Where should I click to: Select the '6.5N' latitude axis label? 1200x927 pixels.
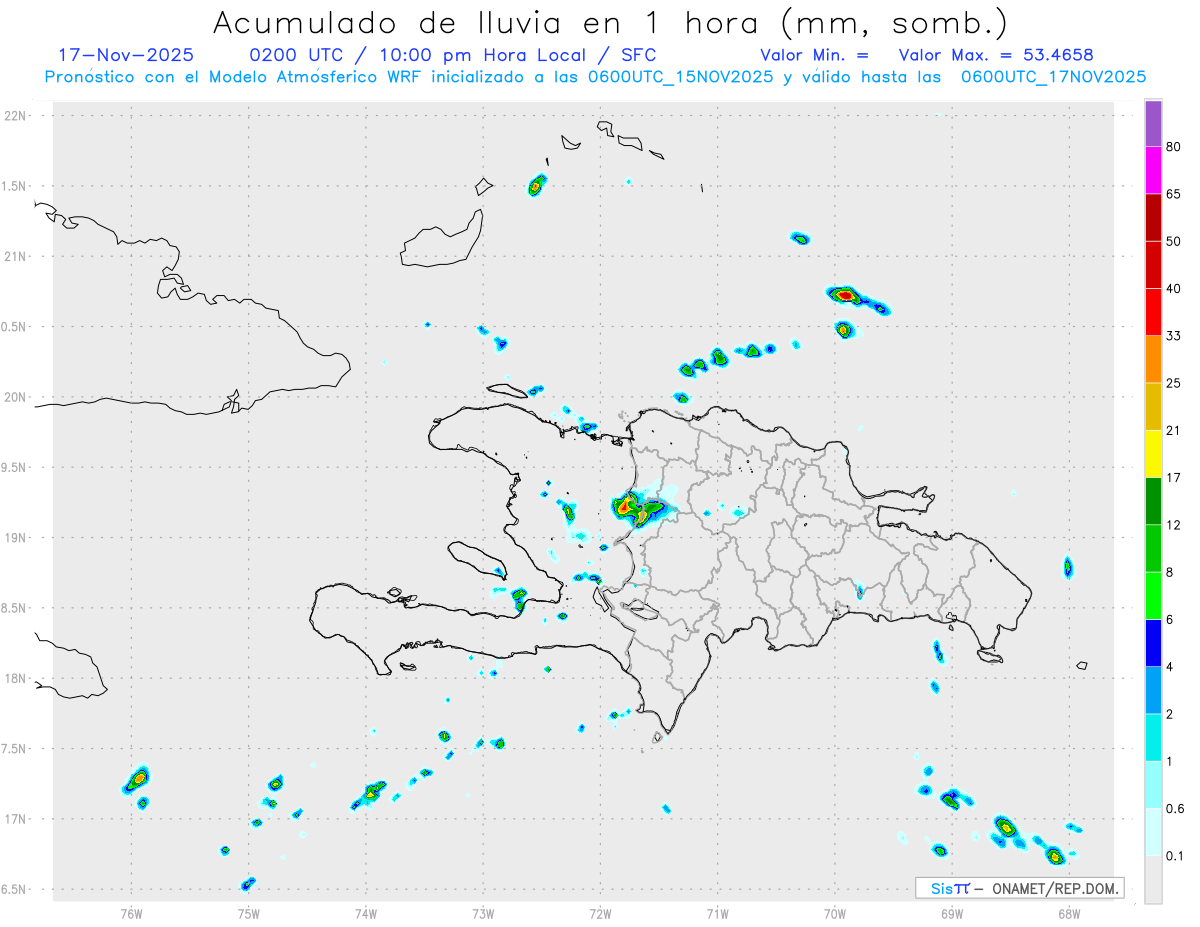click(15, 889)
